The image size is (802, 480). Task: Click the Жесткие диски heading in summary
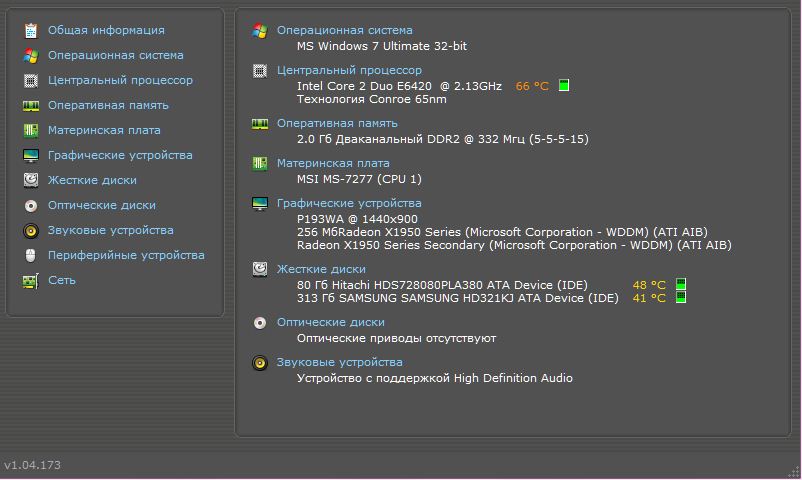click(321, 269)
